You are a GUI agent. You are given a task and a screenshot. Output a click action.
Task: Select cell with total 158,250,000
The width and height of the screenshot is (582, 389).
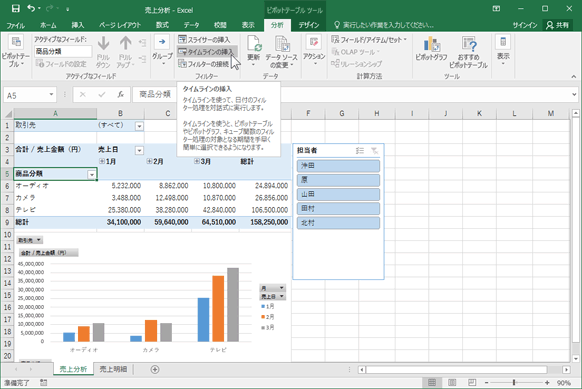265,222
